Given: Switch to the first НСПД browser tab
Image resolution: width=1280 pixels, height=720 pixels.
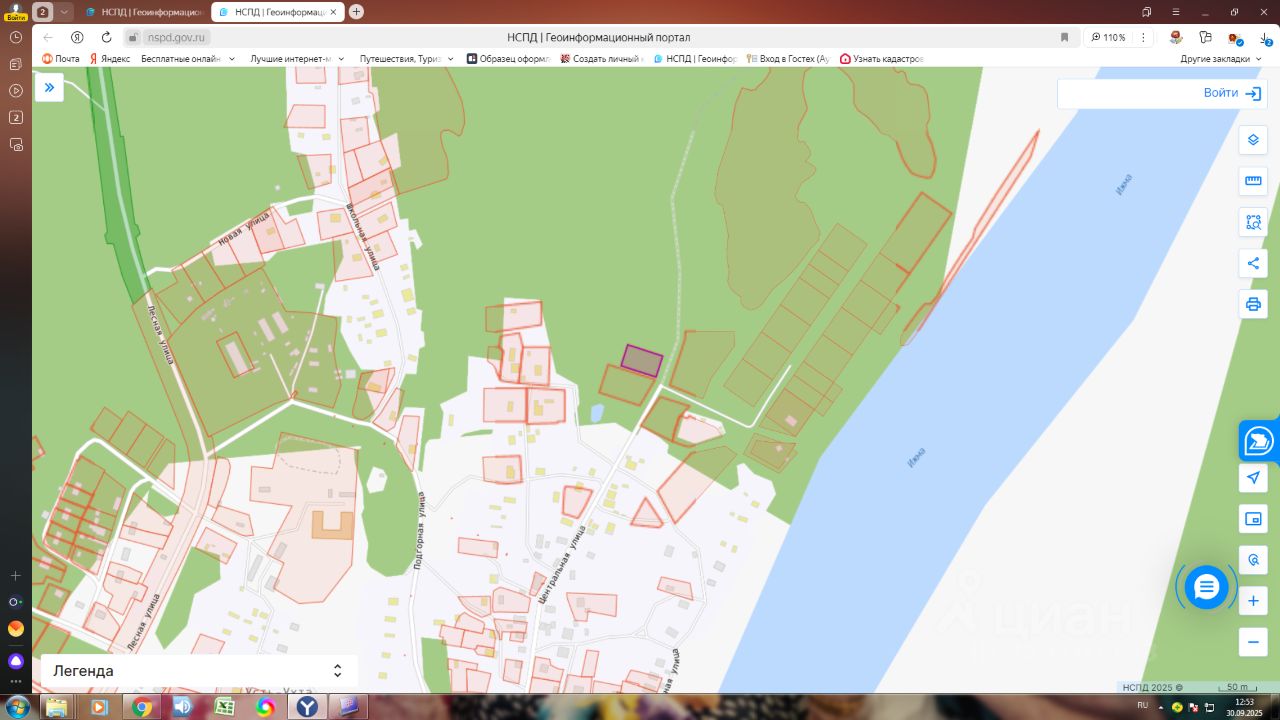Looking at the screenshot, I should click(x=143, y=12).
